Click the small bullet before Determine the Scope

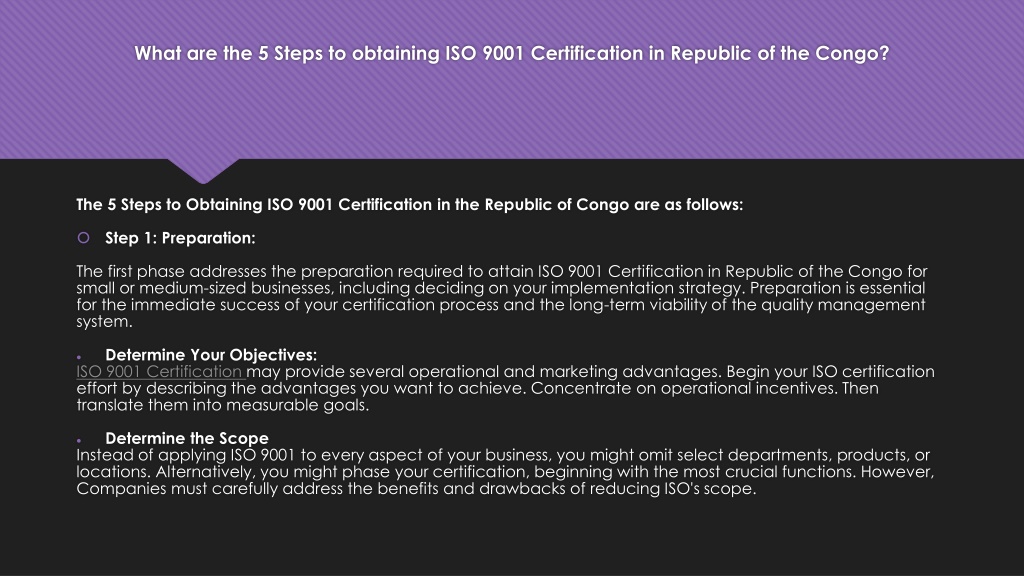79,441
